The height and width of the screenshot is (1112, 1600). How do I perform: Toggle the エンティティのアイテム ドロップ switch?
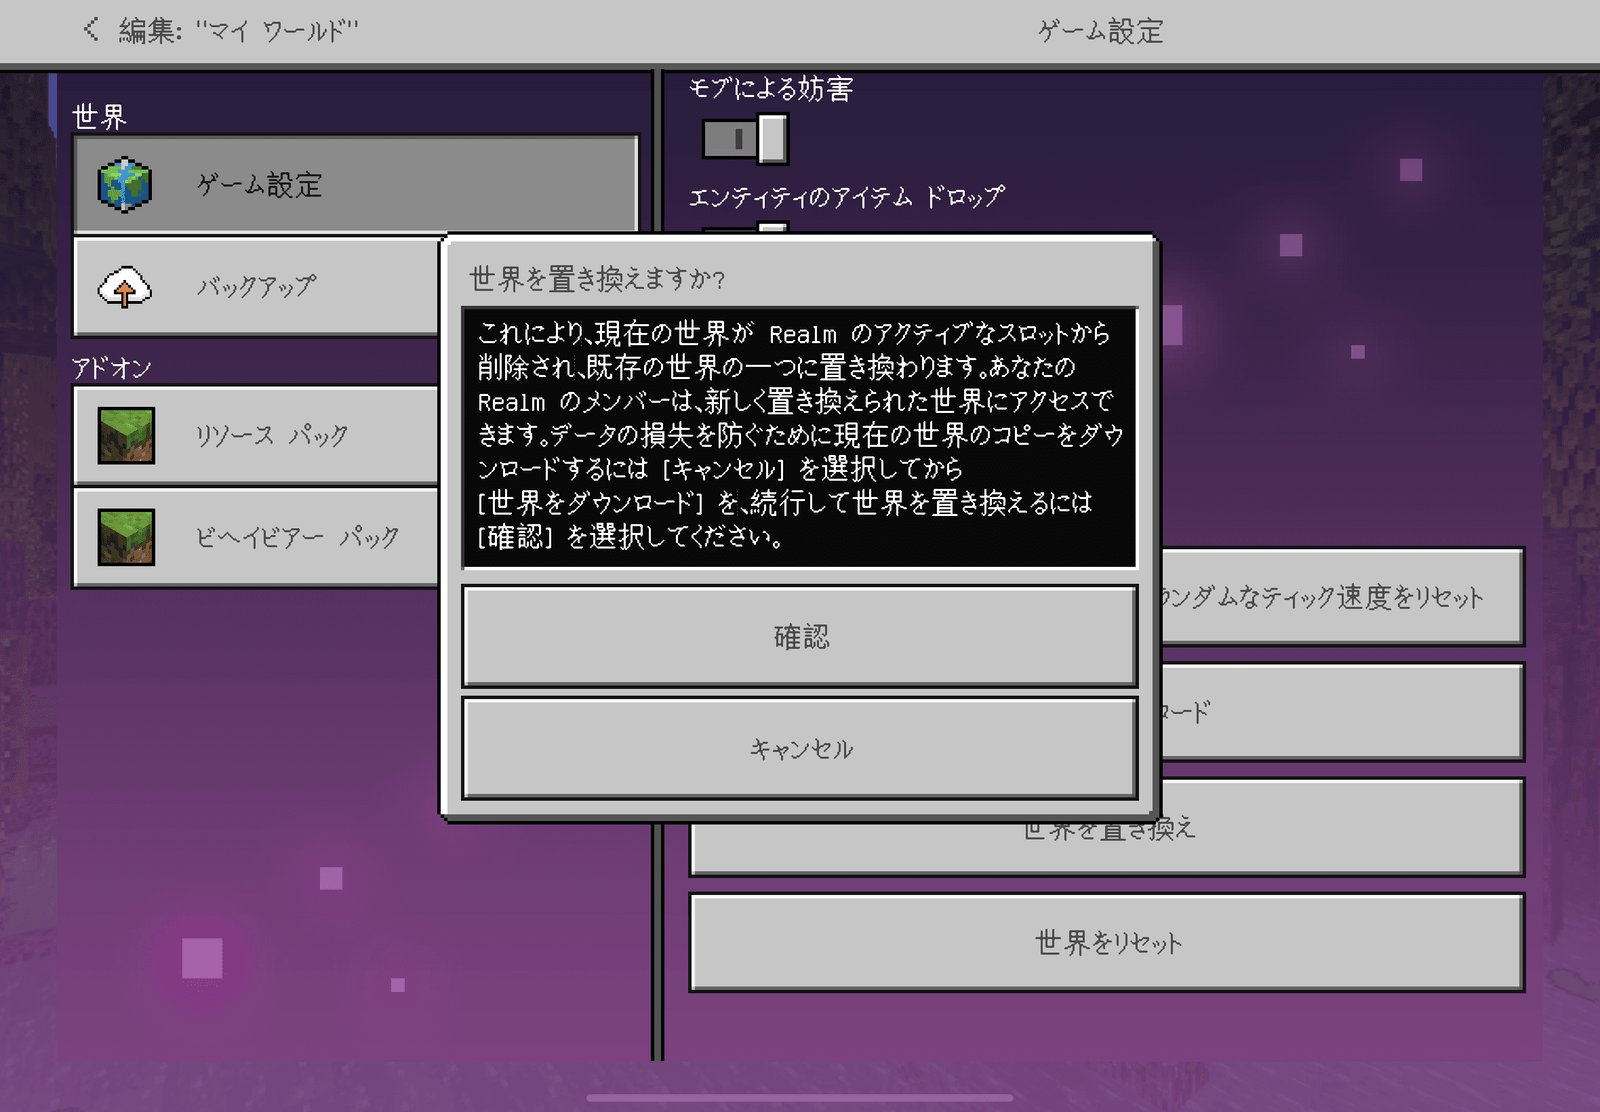(745, 229)
